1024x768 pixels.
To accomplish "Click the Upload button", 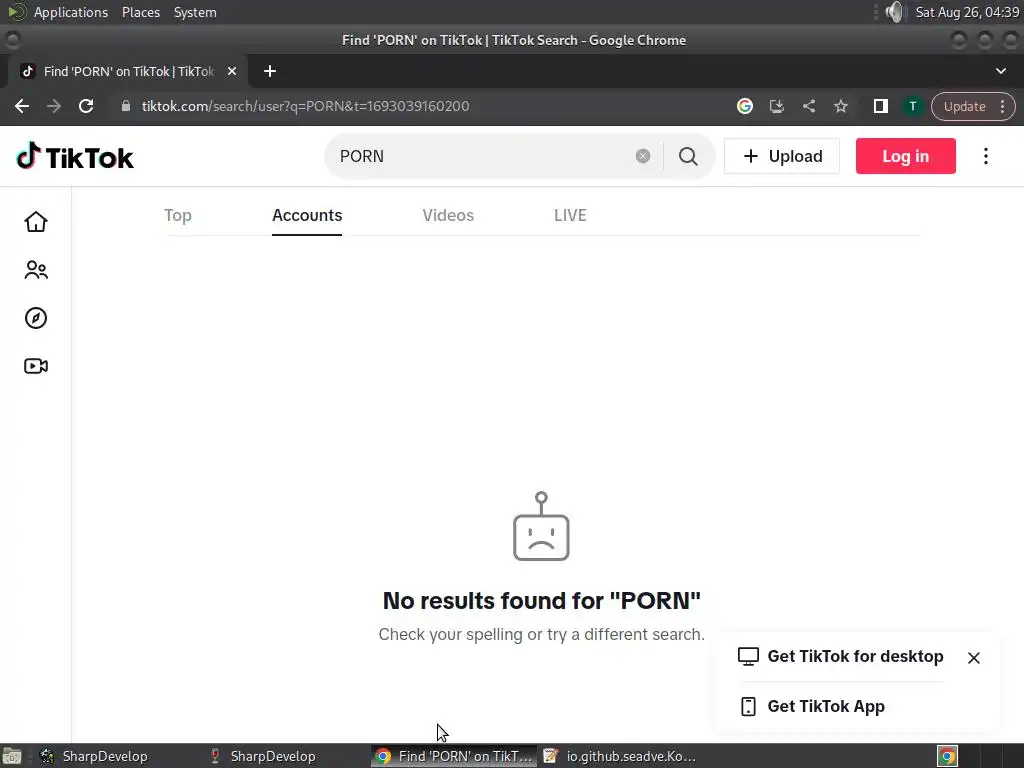I will 782,156.
